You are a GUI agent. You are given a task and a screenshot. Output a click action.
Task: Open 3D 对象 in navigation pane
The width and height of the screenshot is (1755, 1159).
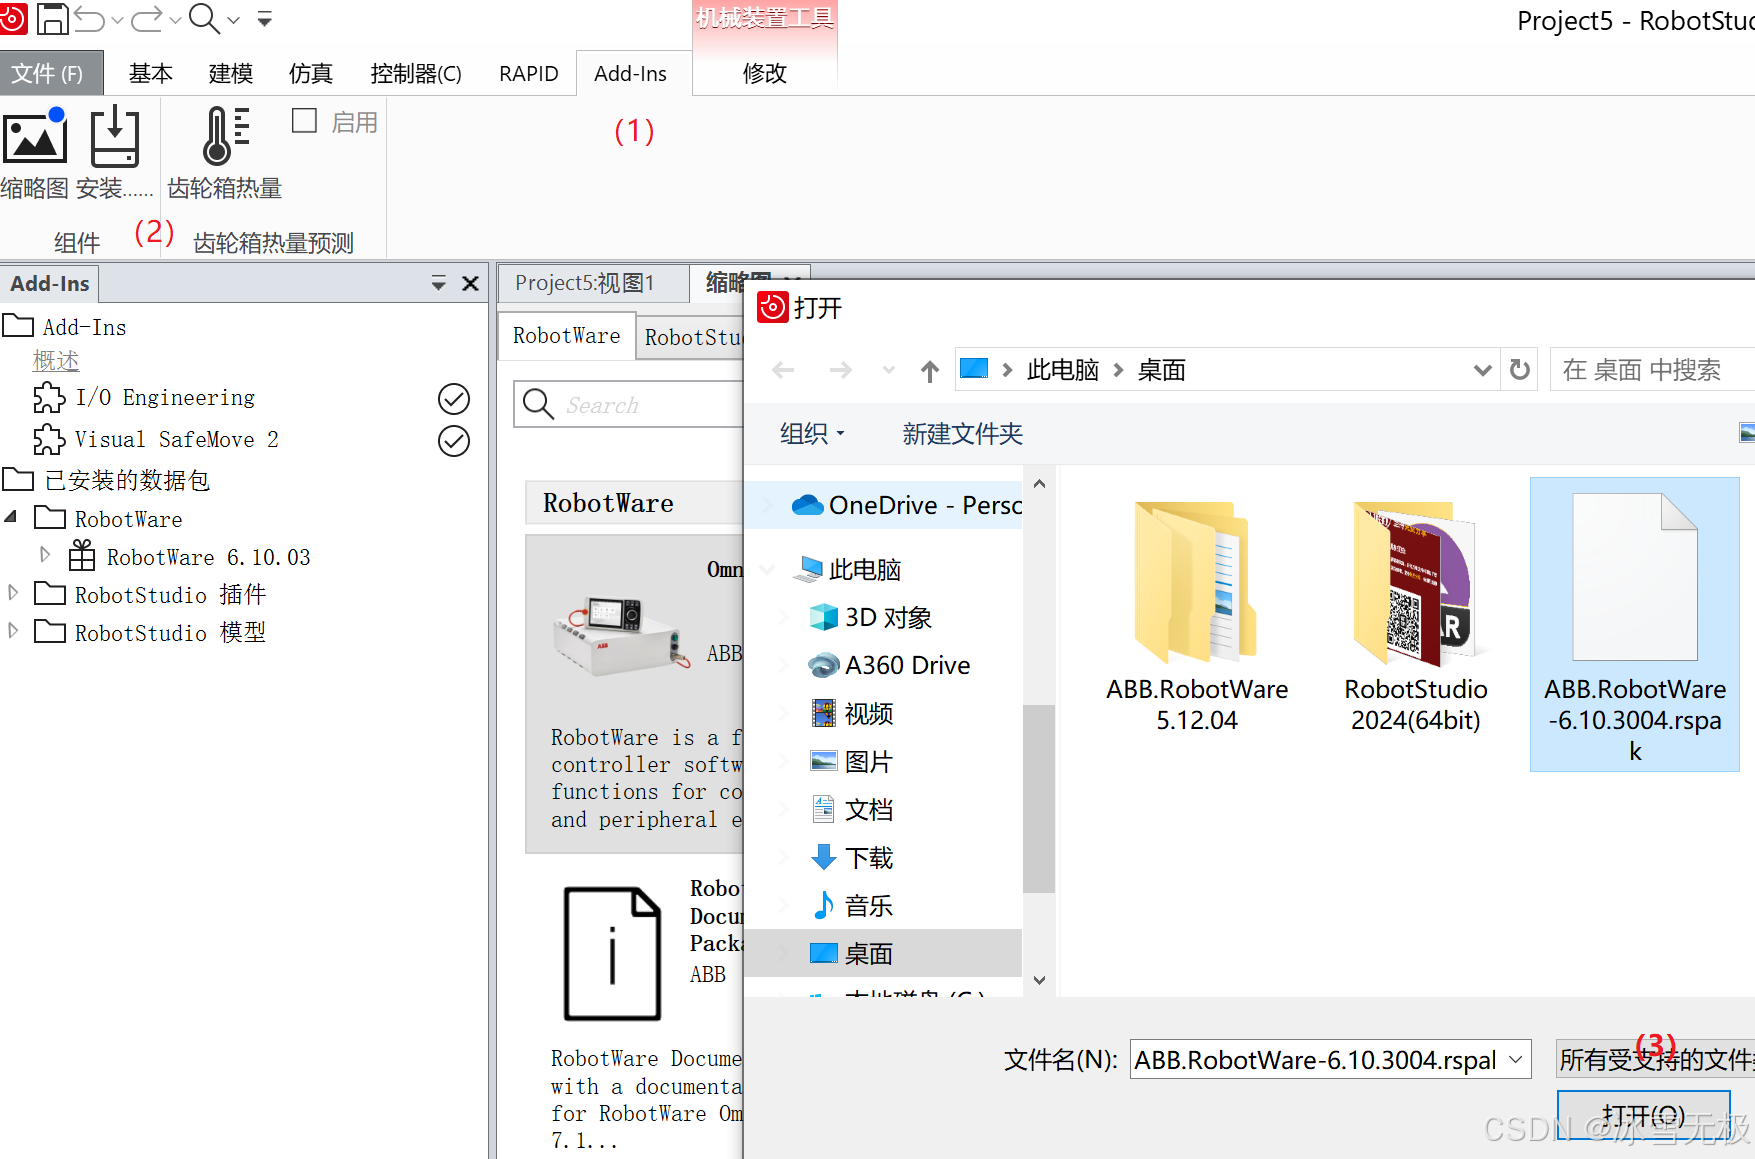(871, 618)
